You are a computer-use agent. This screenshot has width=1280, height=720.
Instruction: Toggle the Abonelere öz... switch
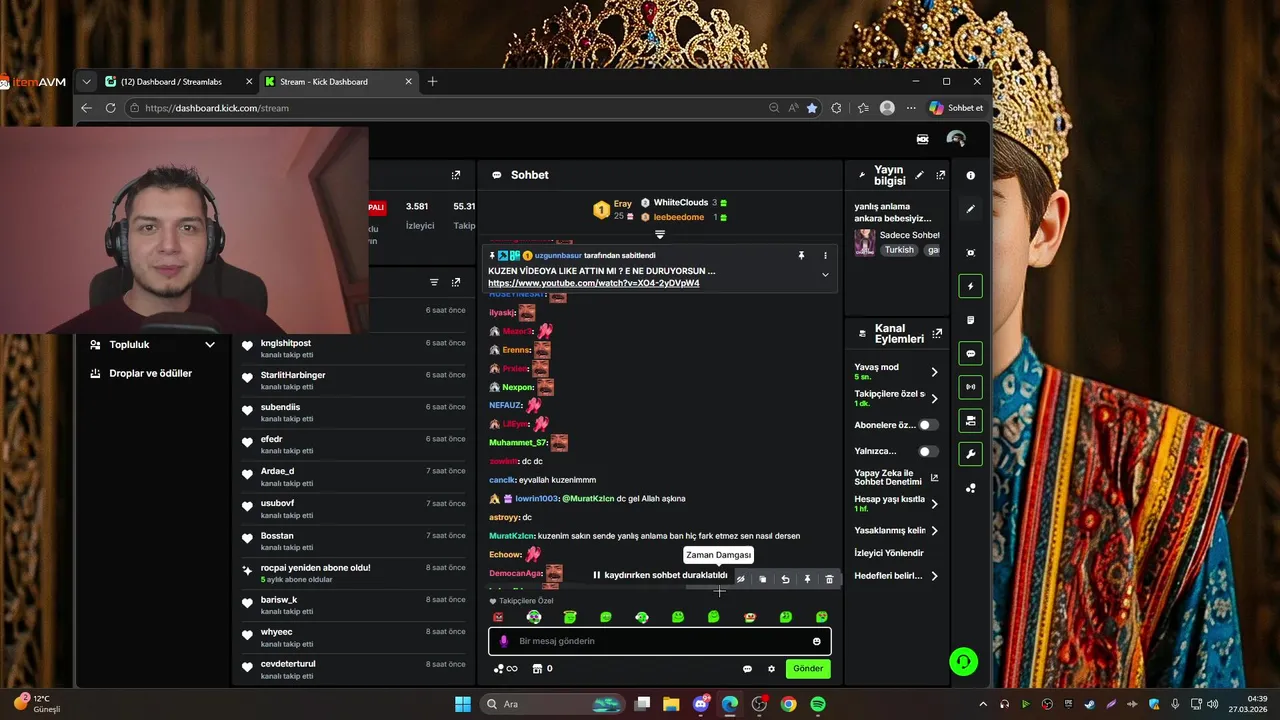click(x=929, y=425)
